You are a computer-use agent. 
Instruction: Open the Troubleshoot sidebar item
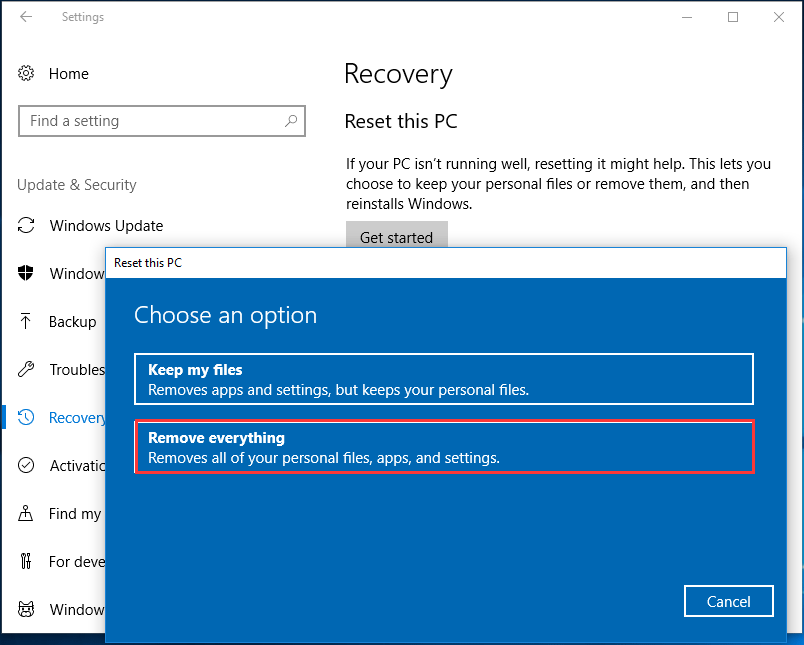(x=77, y=370)
